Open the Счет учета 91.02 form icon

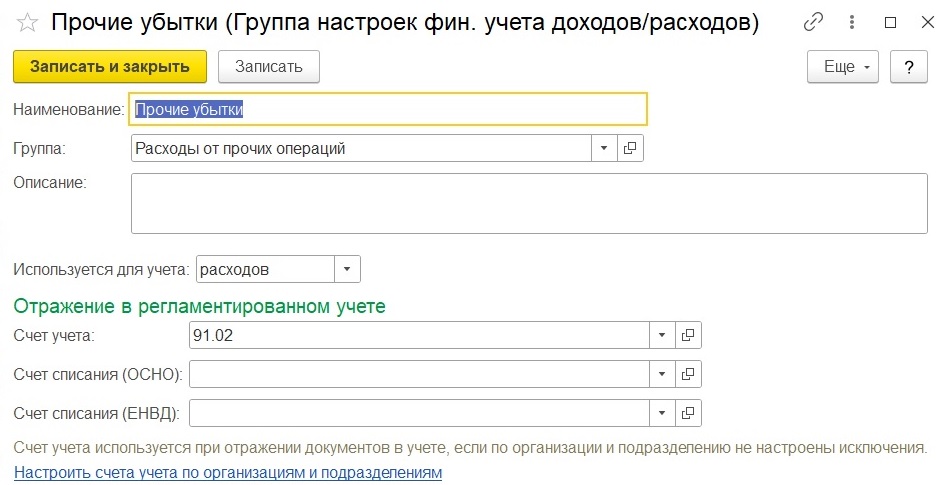pyautogui.click(x=688, y=336)
